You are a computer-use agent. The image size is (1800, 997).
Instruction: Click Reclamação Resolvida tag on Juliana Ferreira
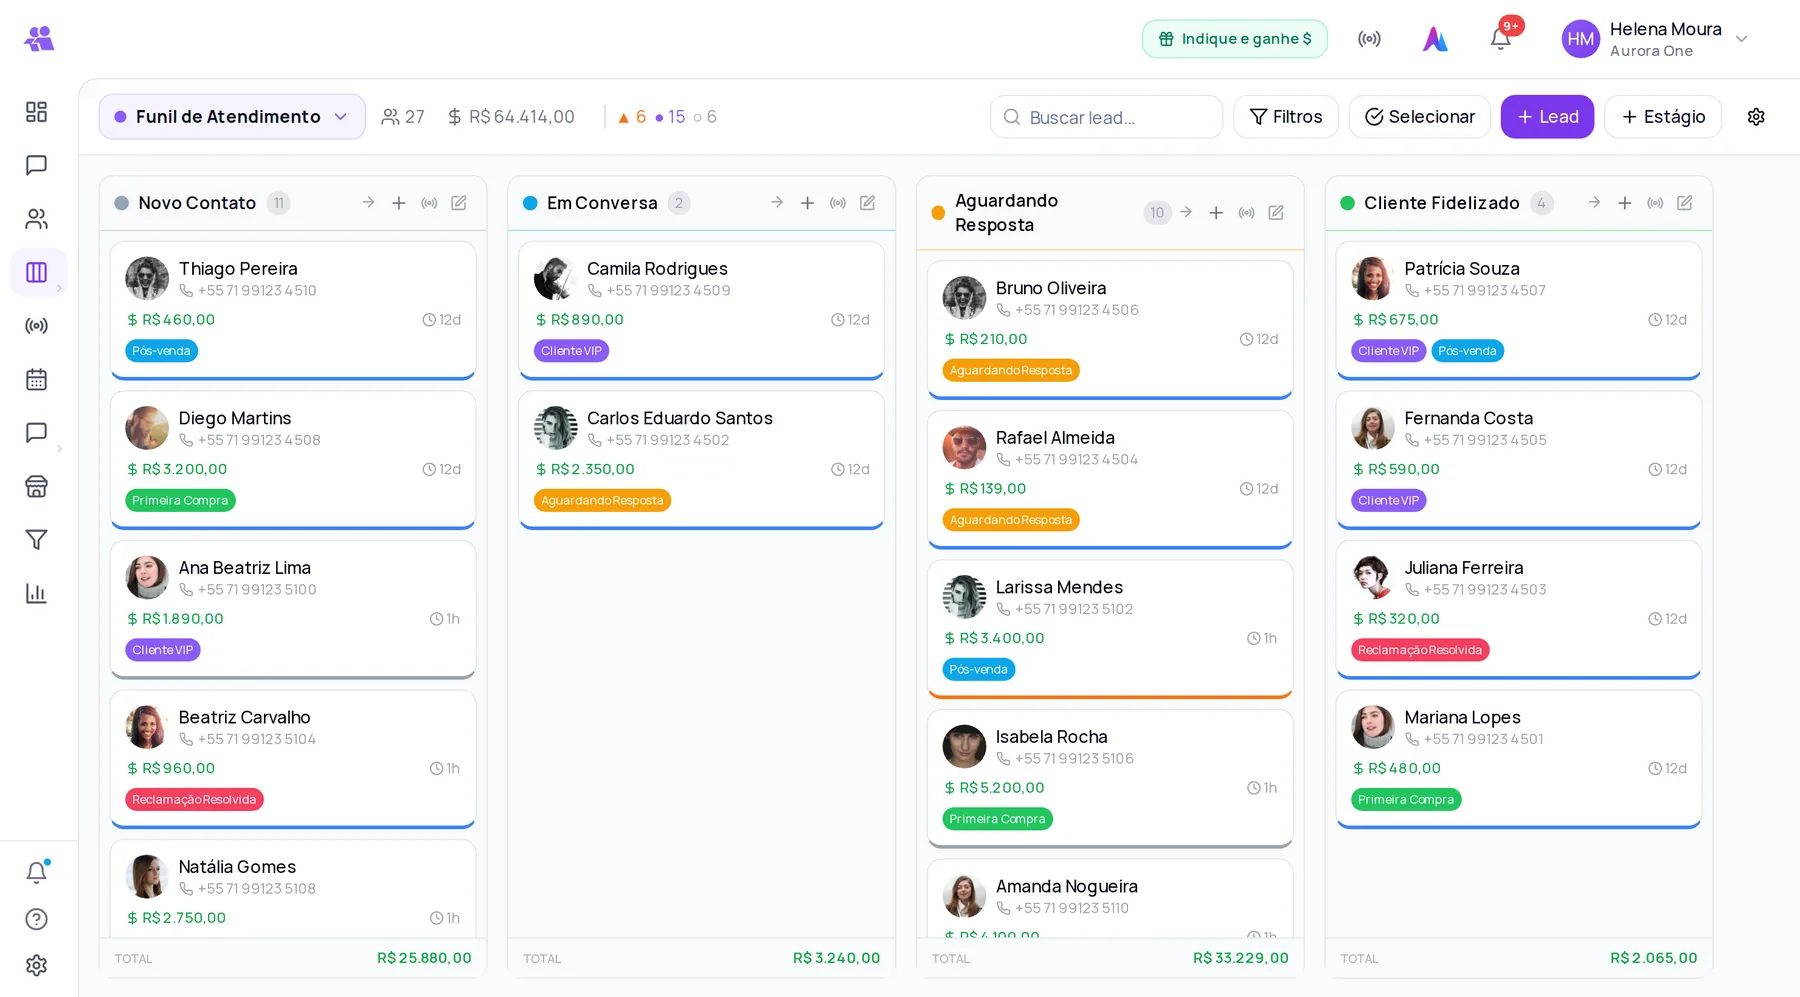coord(1420,650)
